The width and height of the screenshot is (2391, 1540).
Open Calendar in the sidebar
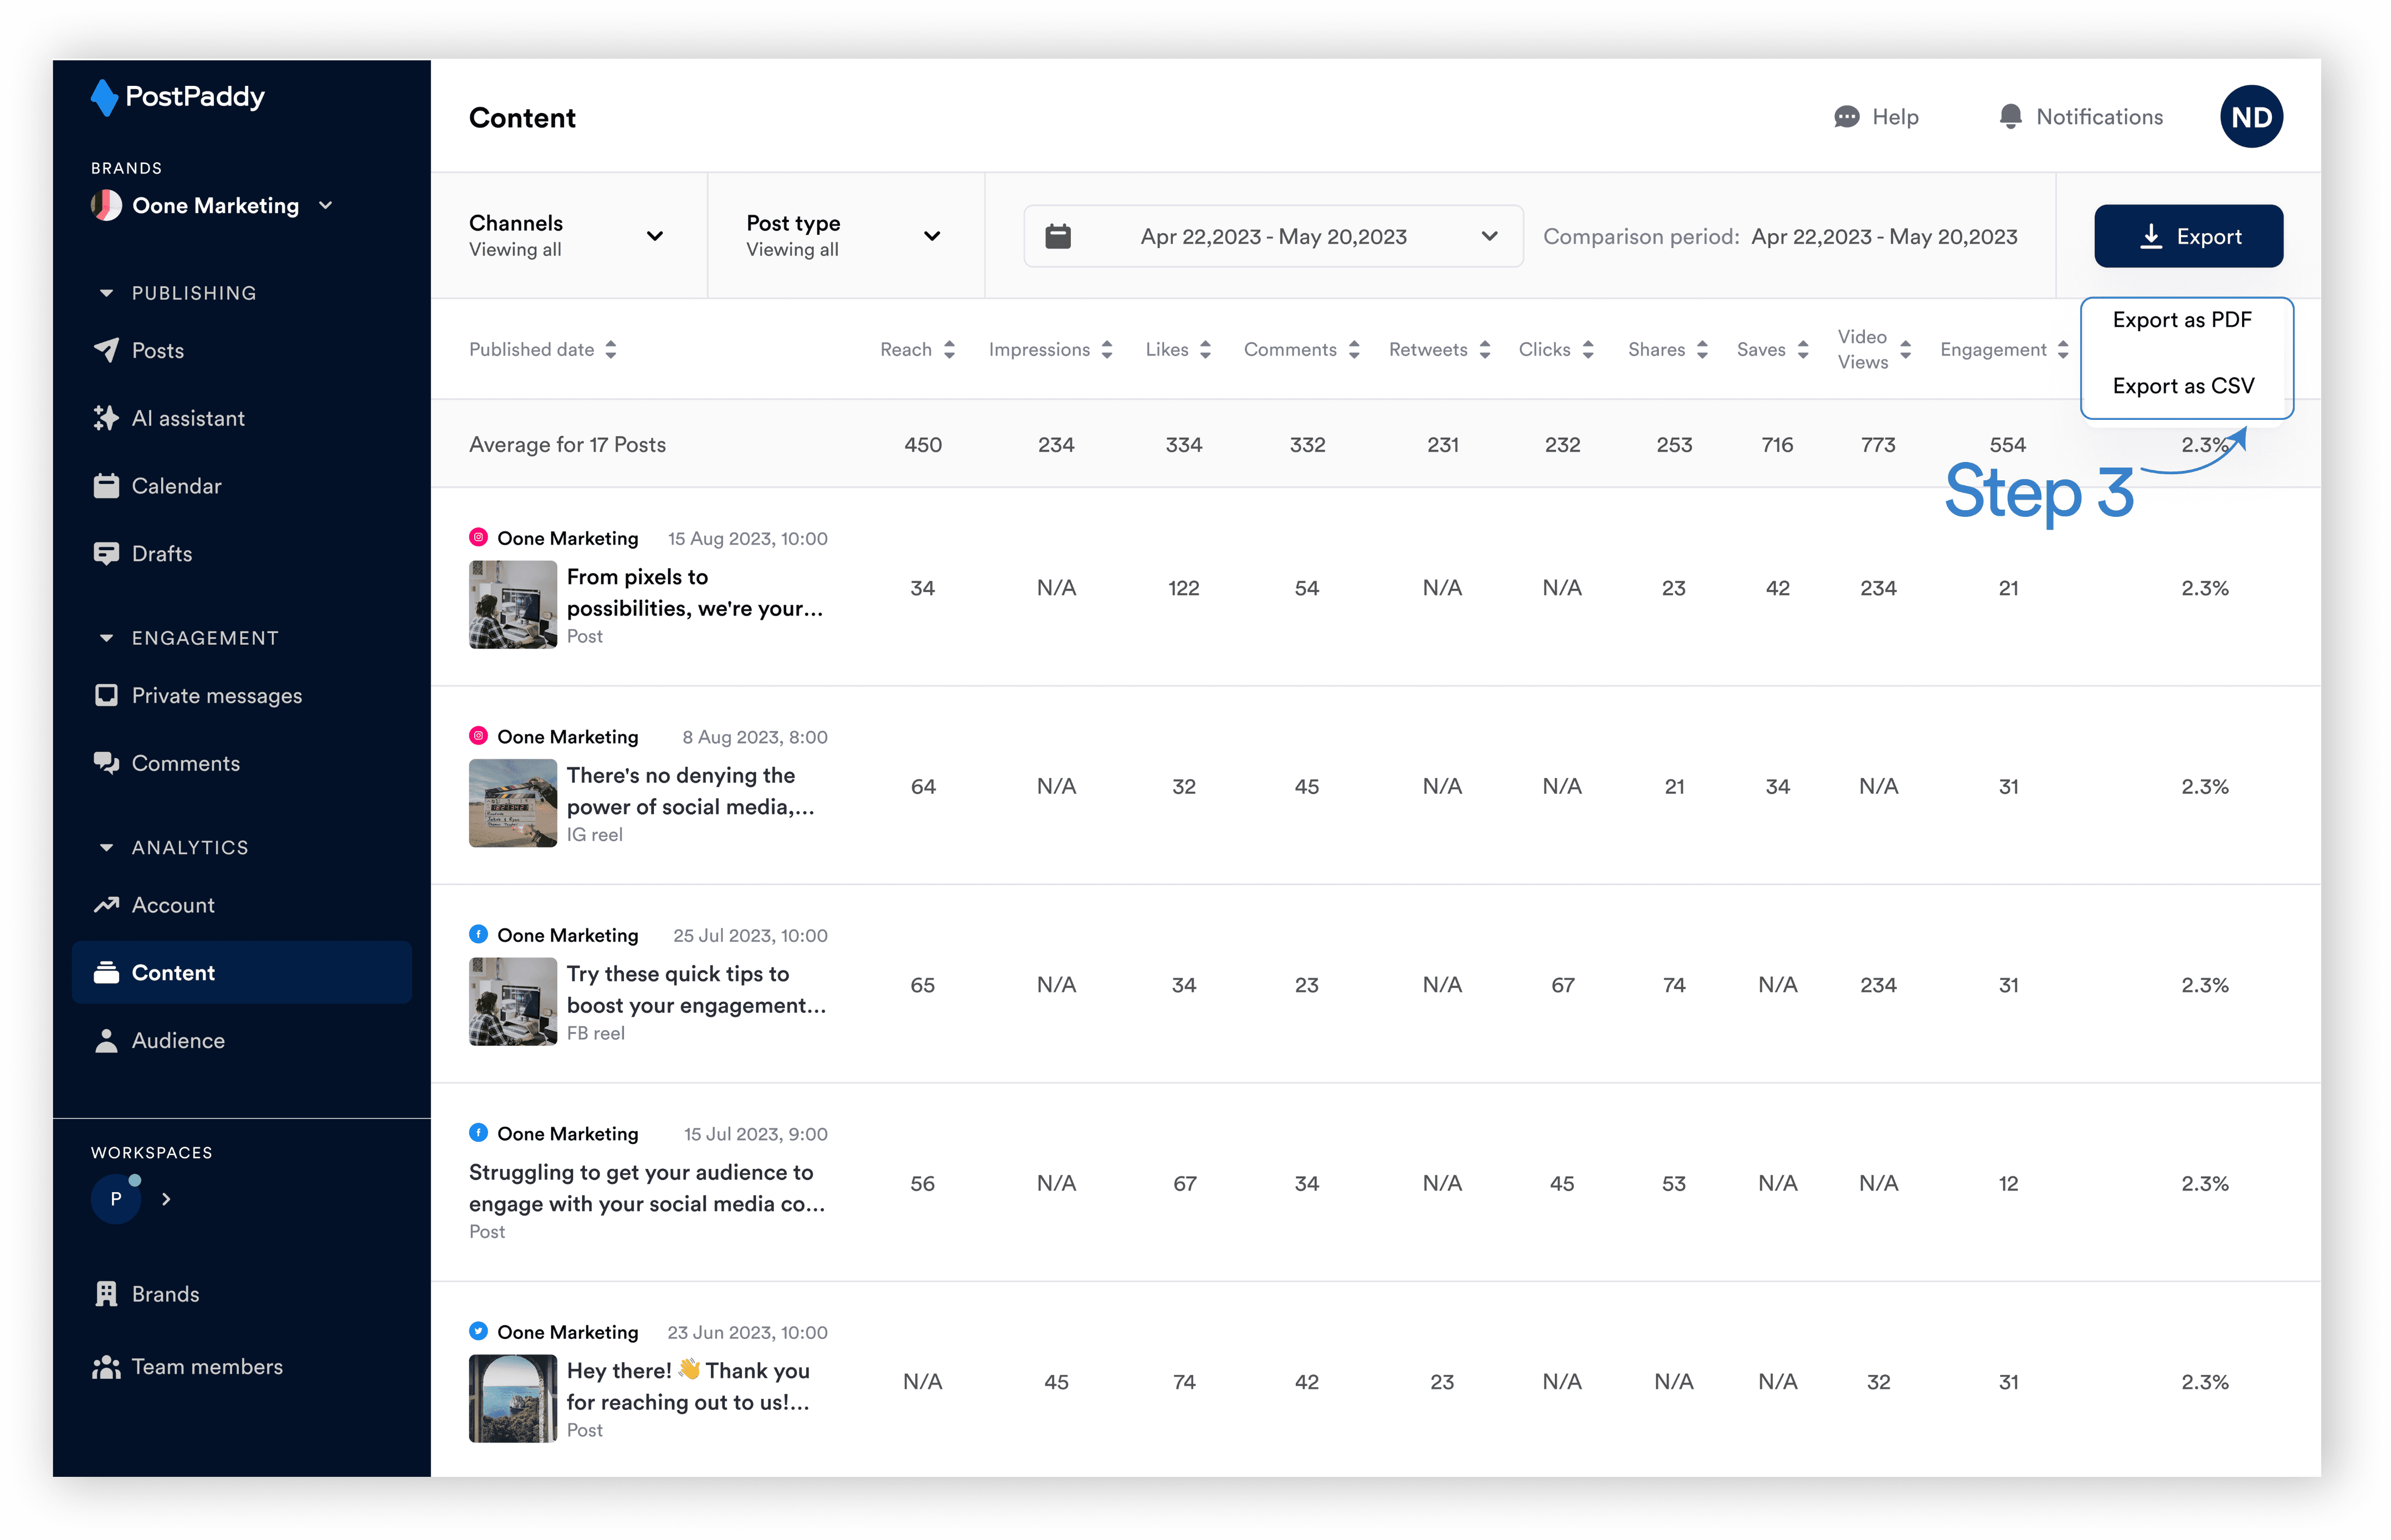176,486
